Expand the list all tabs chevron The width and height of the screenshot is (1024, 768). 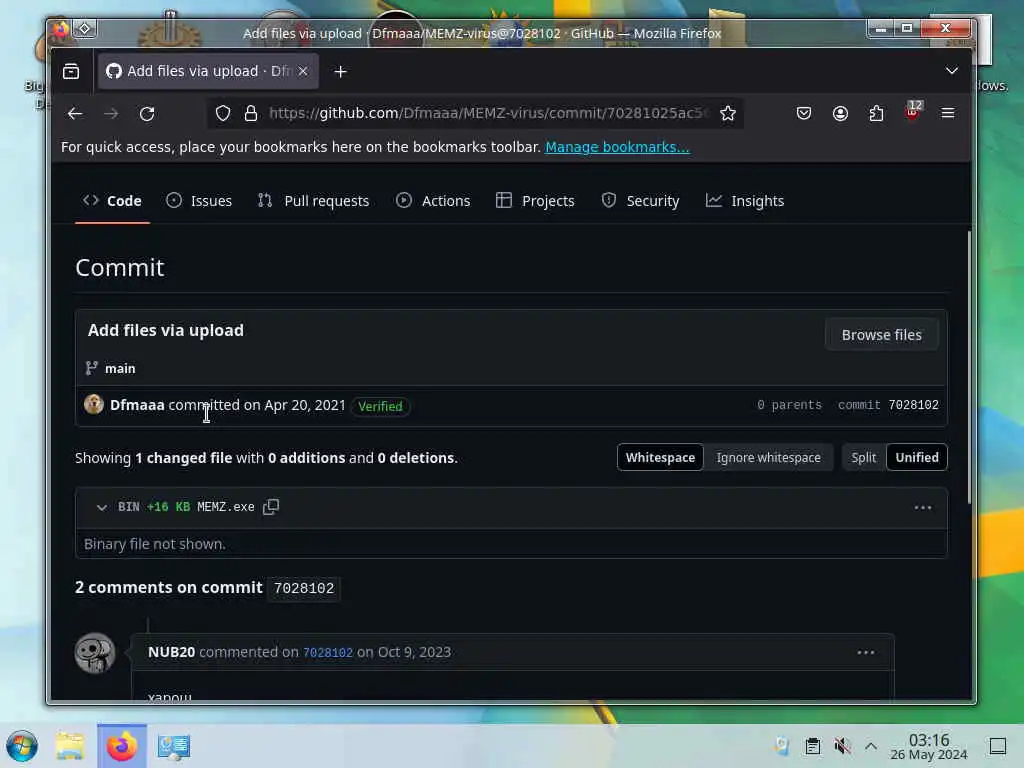click(952, 71)
